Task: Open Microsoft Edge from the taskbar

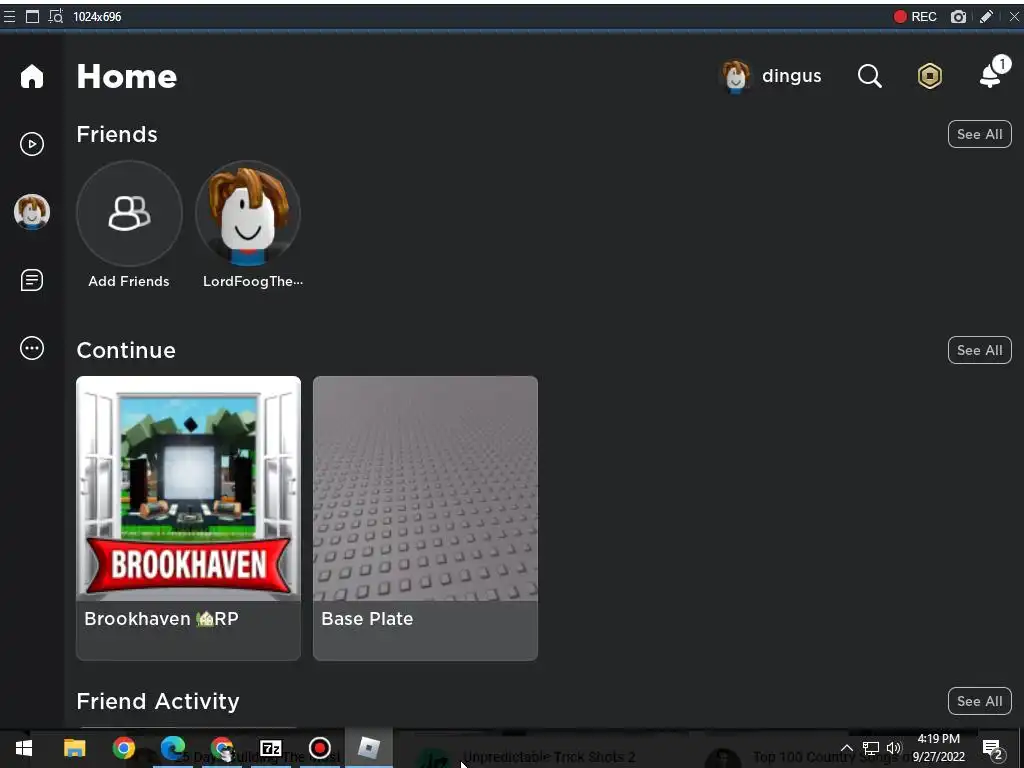Action: 172,748
